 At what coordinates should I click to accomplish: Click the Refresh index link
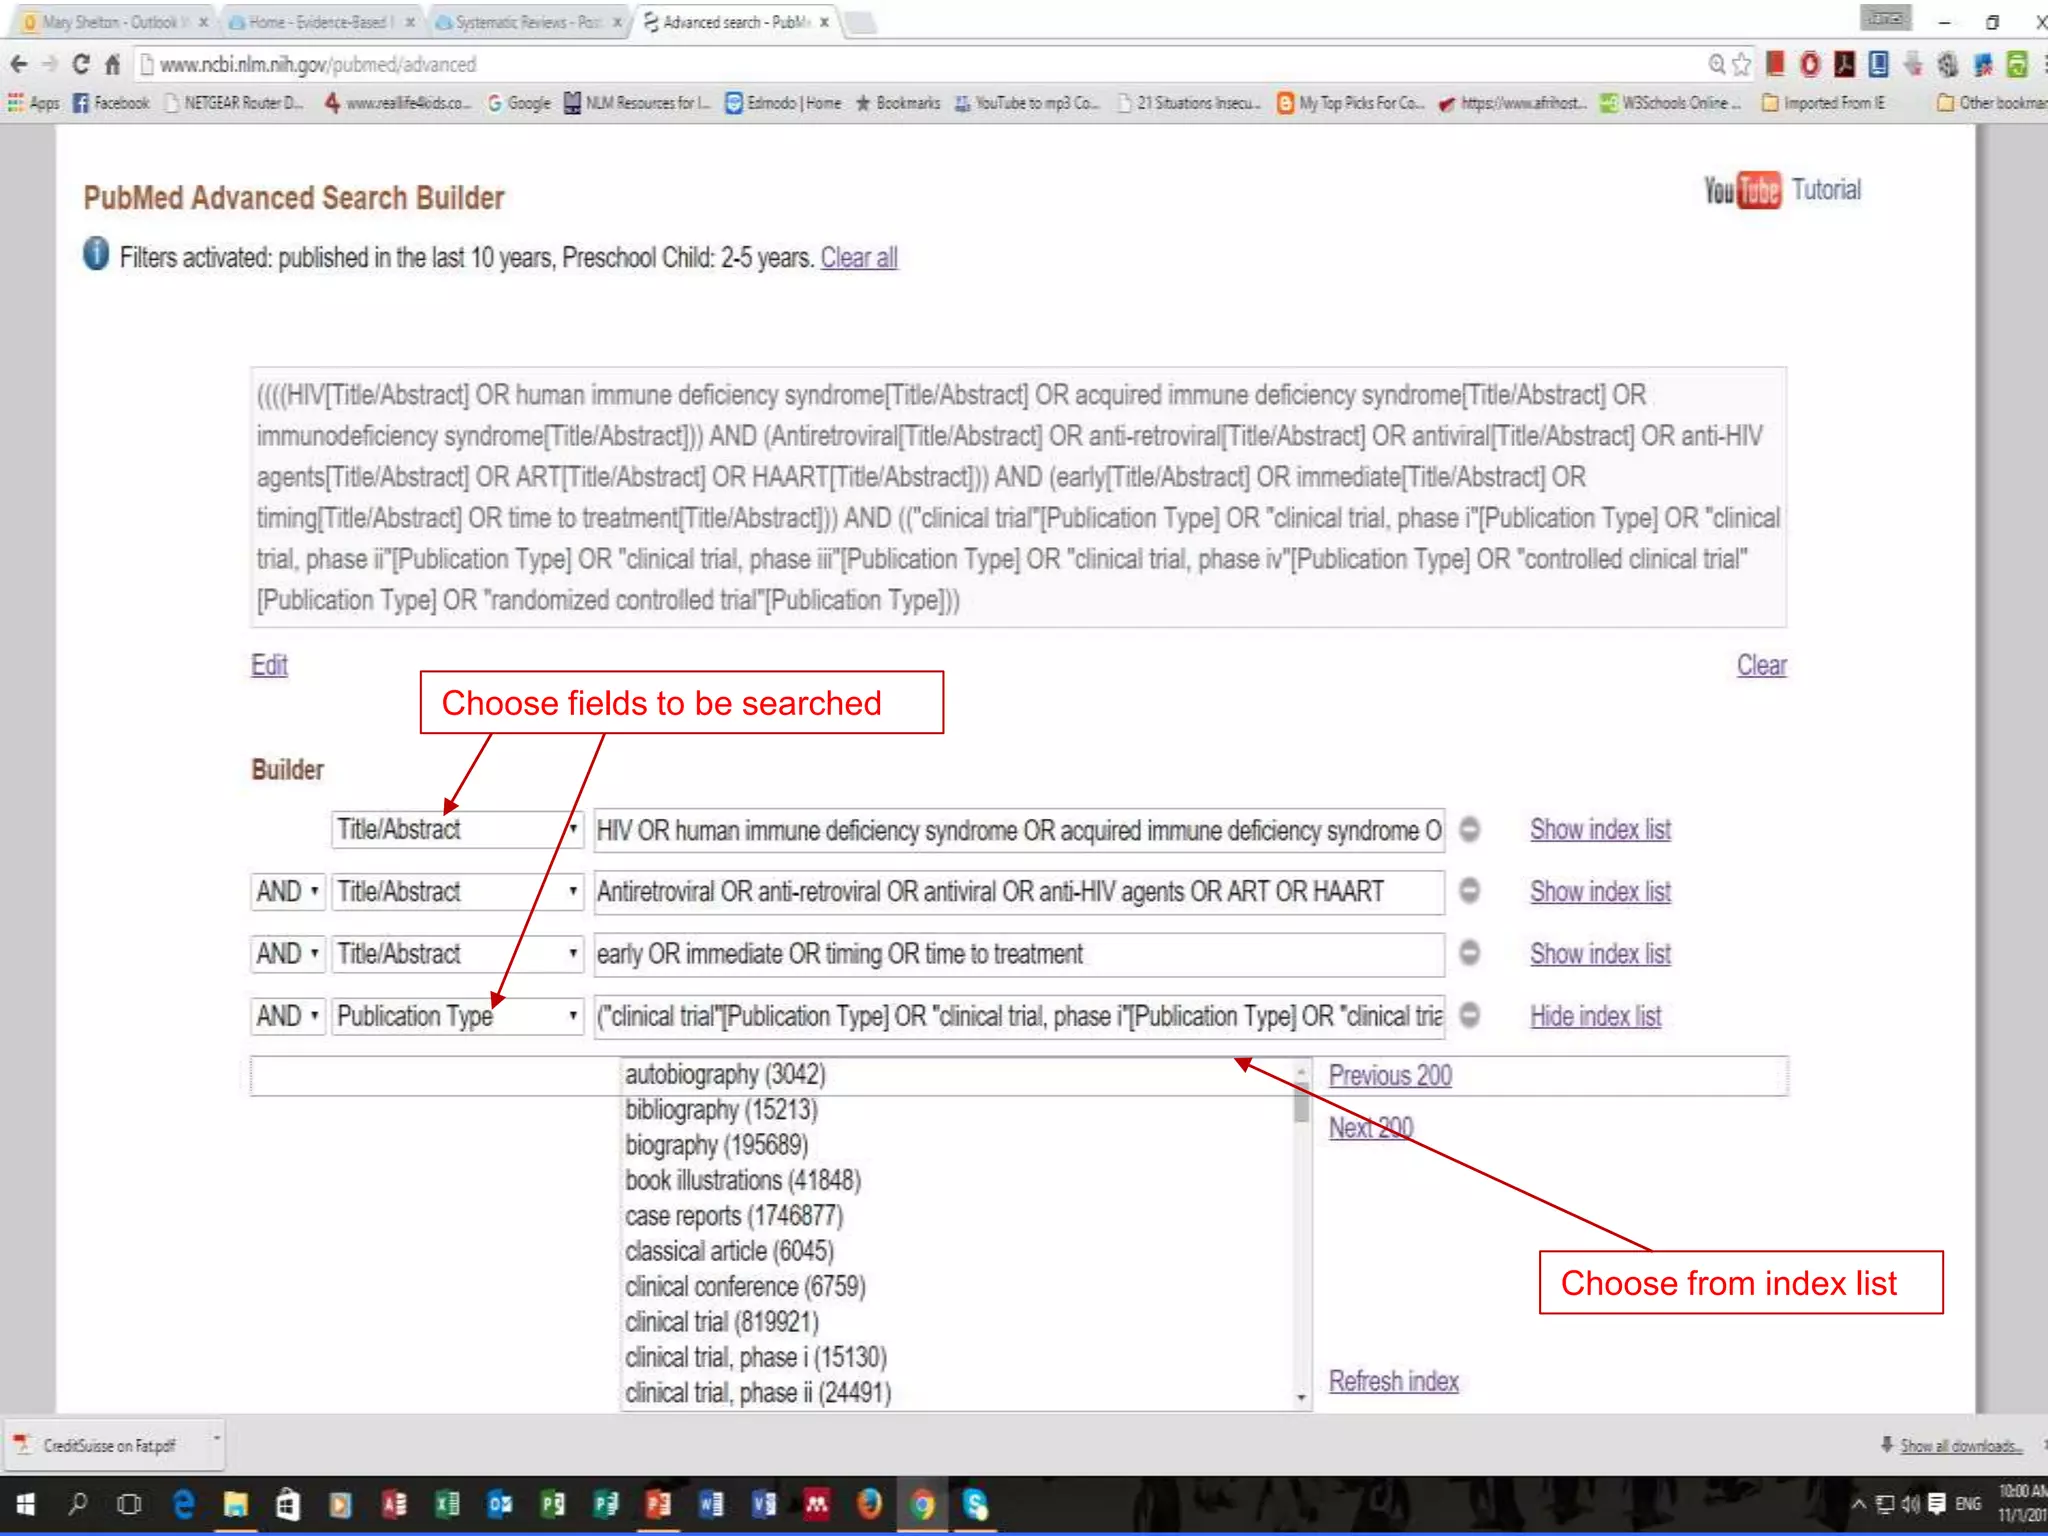coord(1393,1381)
